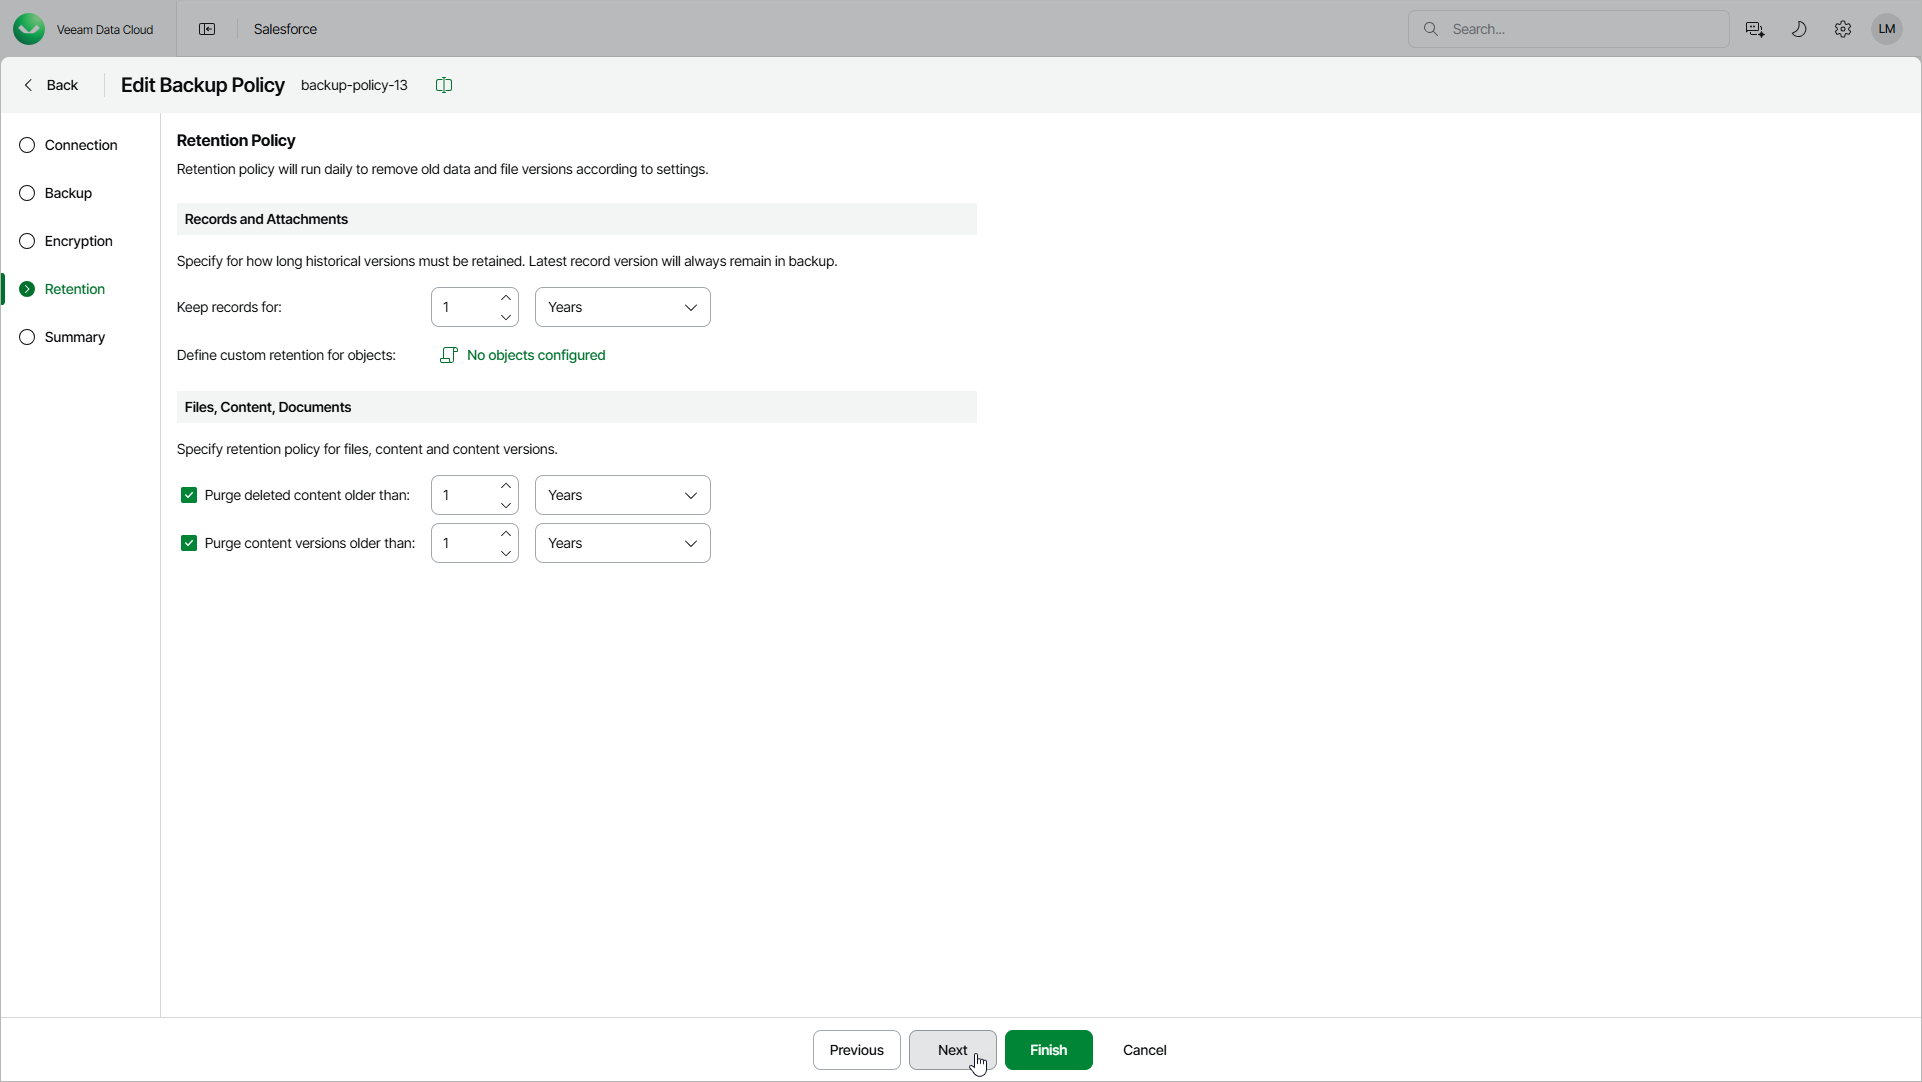Open the Purge deleted content Years dropdown

click(x=622, y=495)
